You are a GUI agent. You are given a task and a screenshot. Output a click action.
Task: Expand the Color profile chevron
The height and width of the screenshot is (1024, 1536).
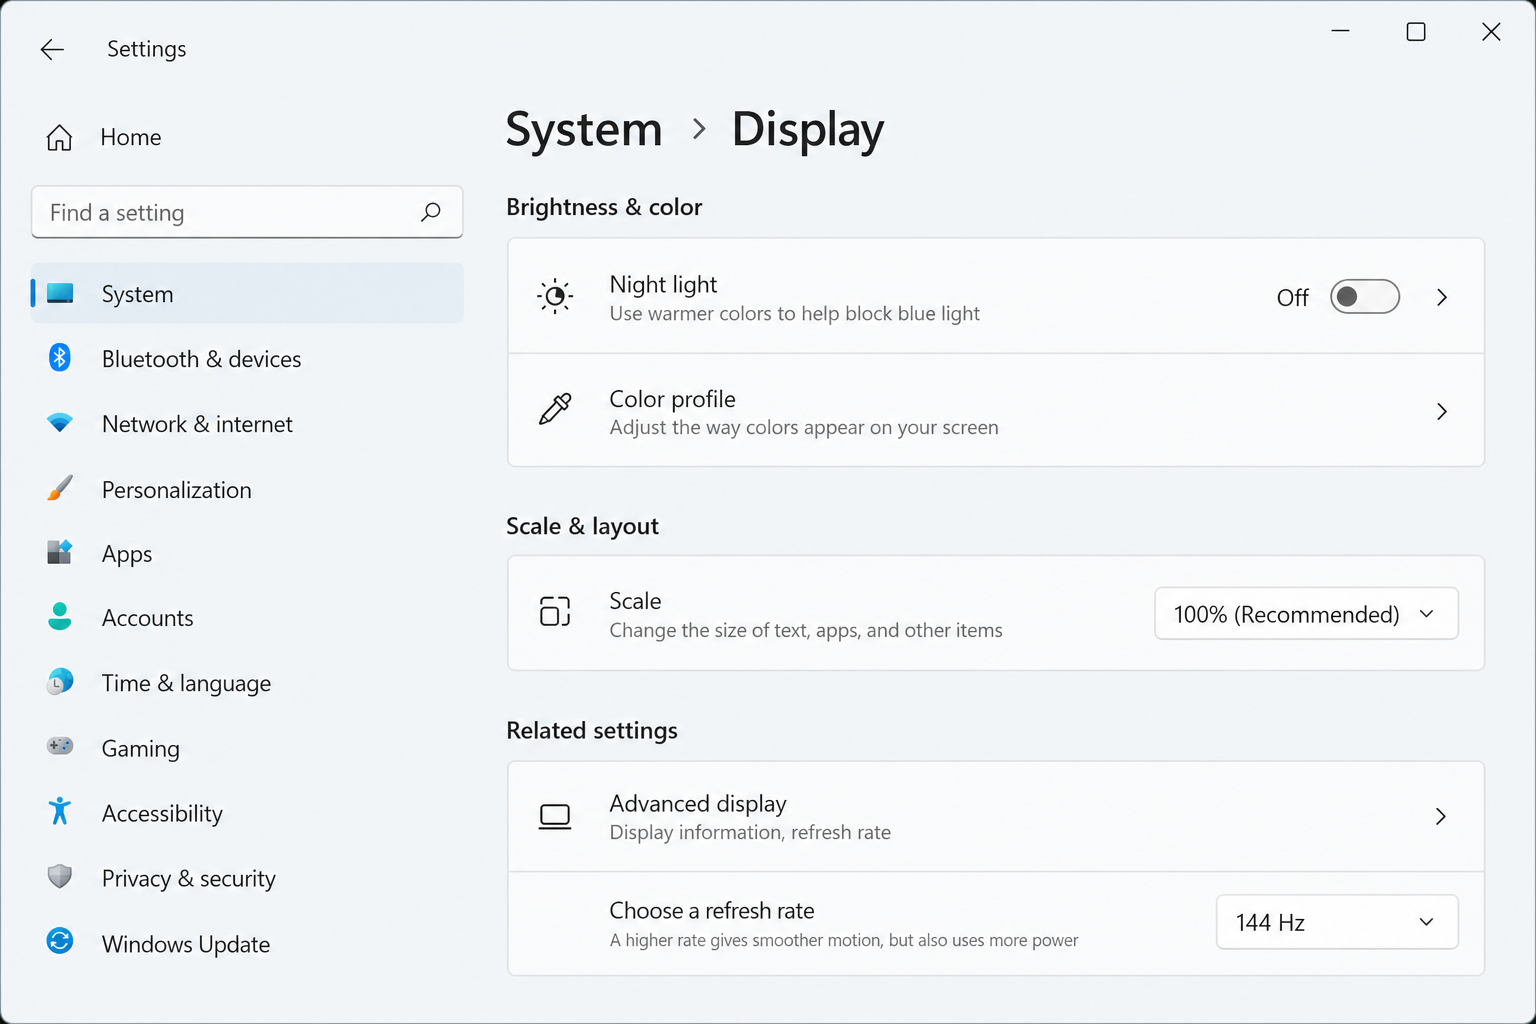click(1442, 411)
